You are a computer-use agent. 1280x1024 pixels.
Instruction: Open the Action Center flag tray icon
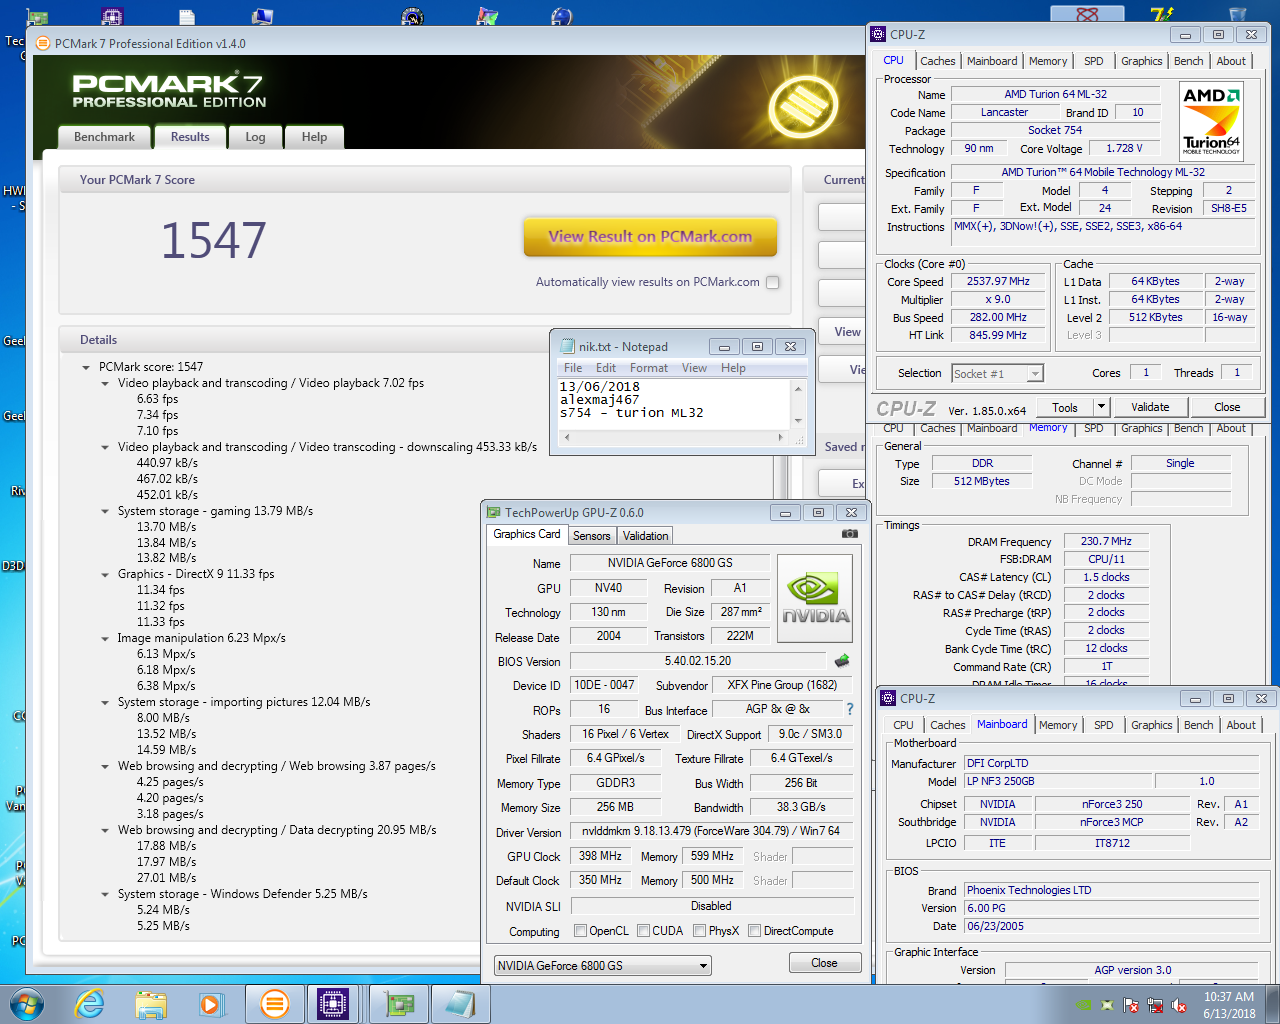coord(1131,1005)
